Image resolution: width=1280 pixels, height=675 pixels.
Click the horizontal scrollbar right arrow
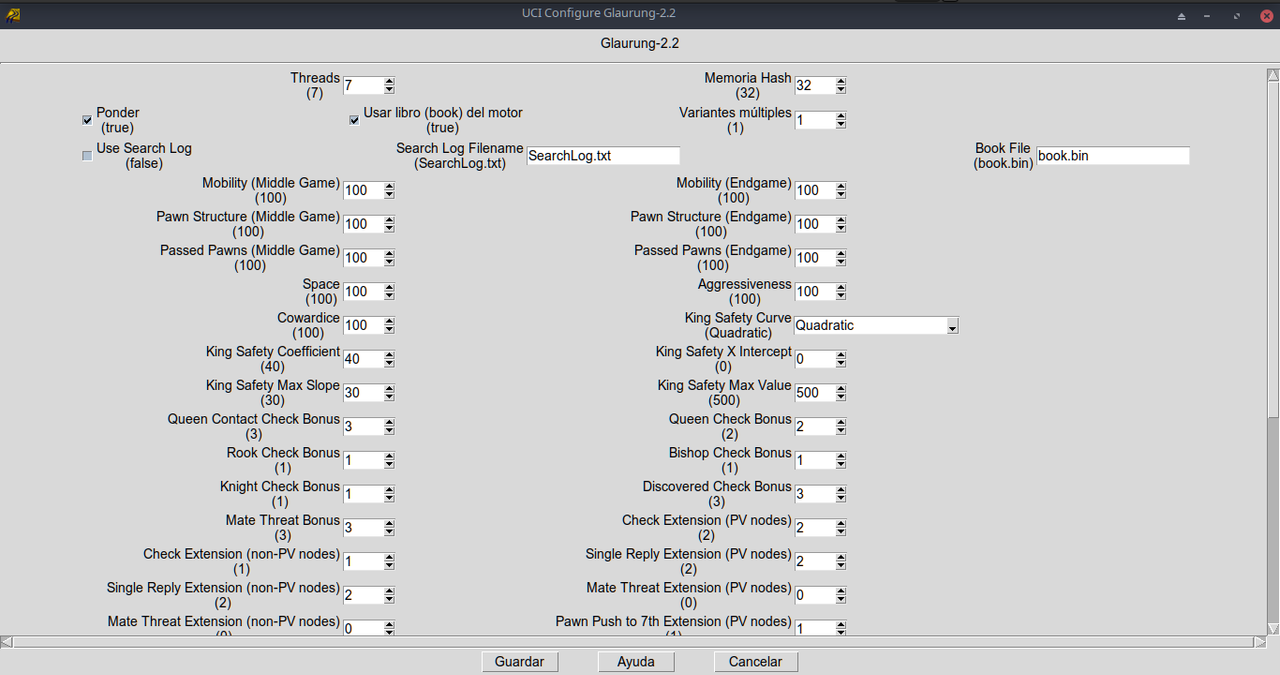coord(1260,641)
